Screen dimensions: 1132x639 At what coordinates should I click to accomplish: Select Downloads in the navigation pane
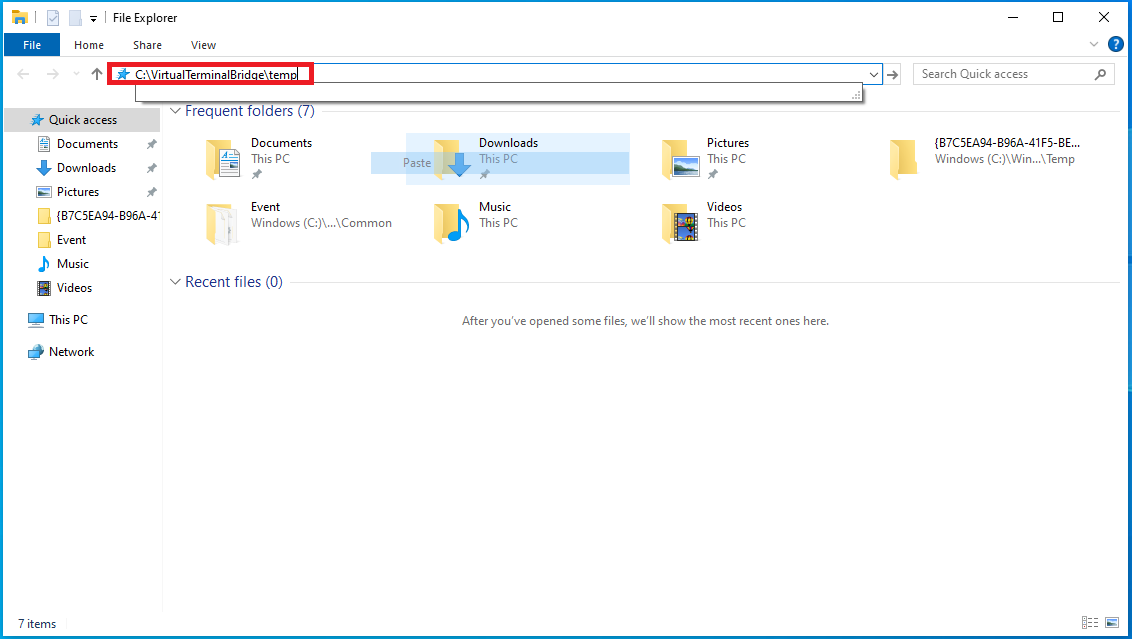point(86,168)
